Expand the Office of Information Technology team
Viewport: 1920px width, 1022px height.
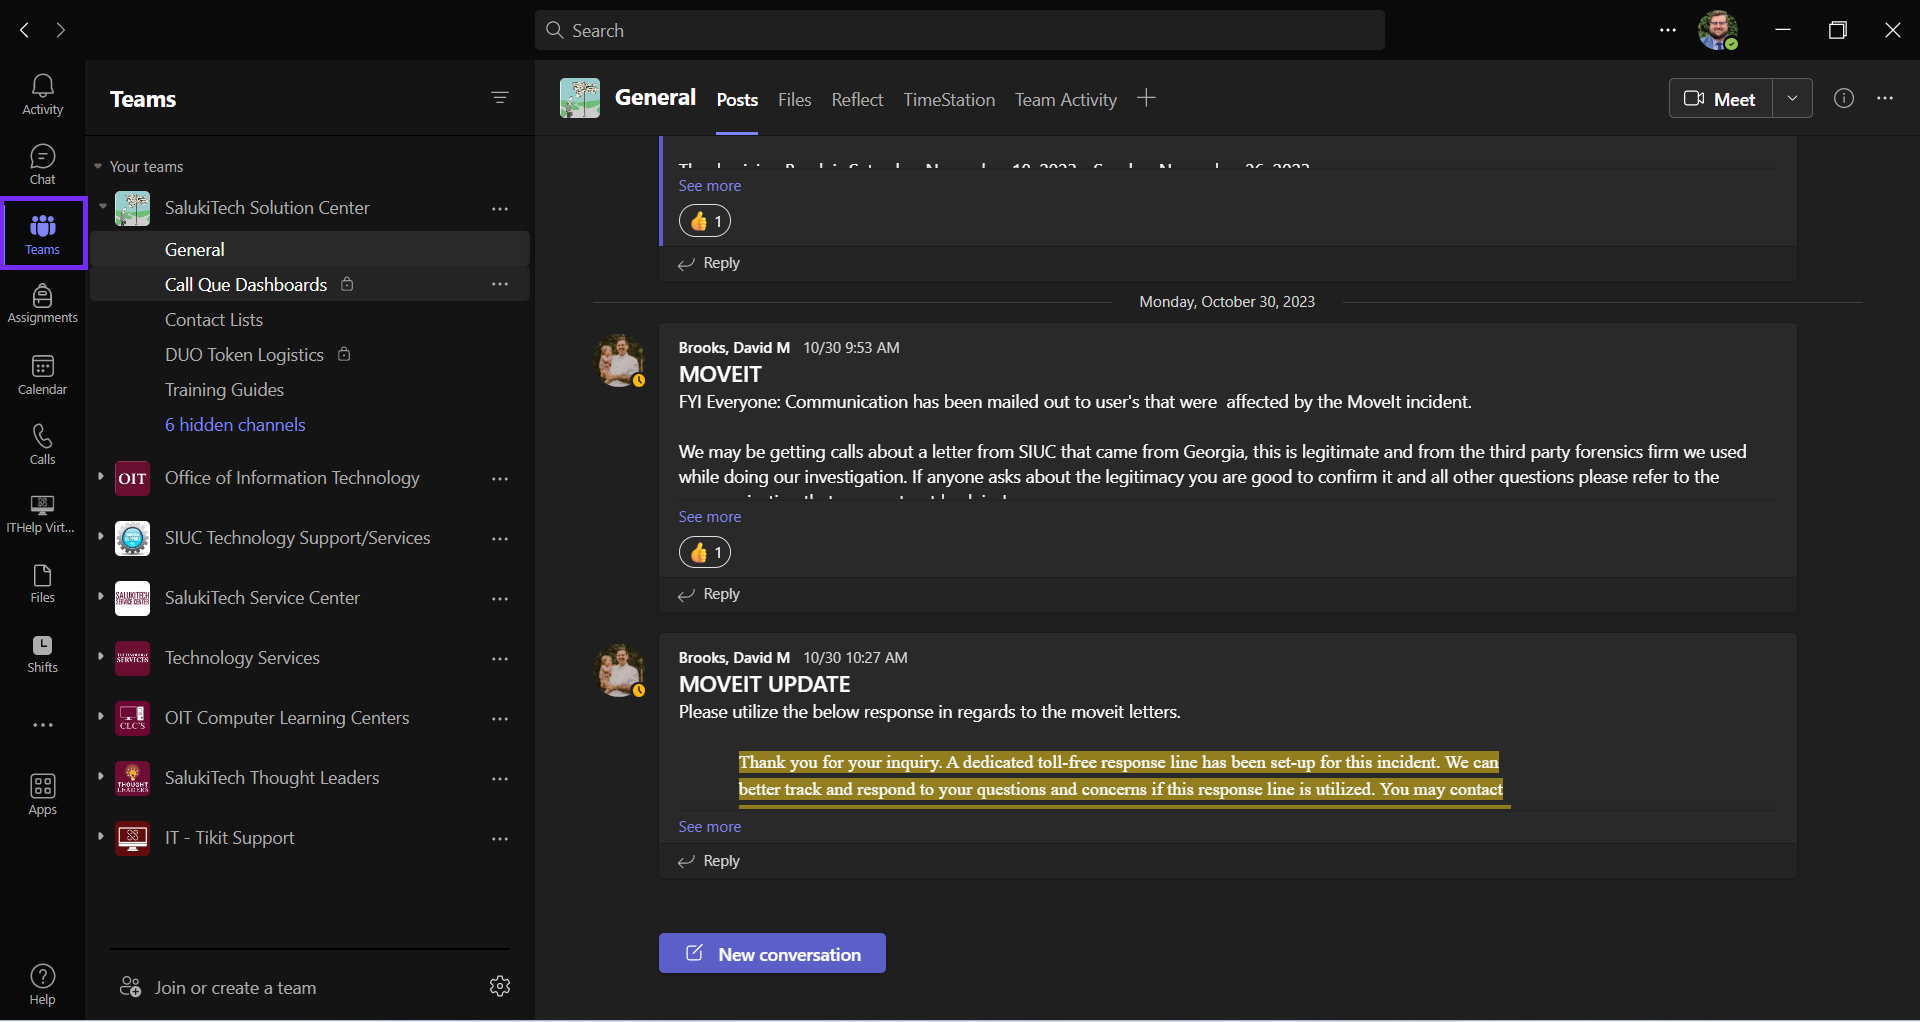pyautogui.click(x=101, y=477)
